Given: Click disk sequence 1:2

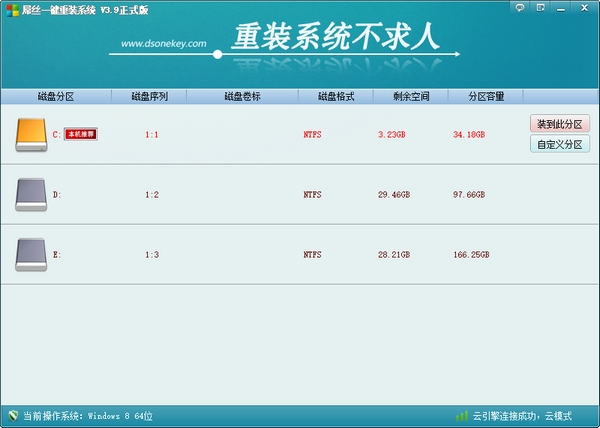Looking at the screenshot, I should pyautogui.click(x=152, y=195).
